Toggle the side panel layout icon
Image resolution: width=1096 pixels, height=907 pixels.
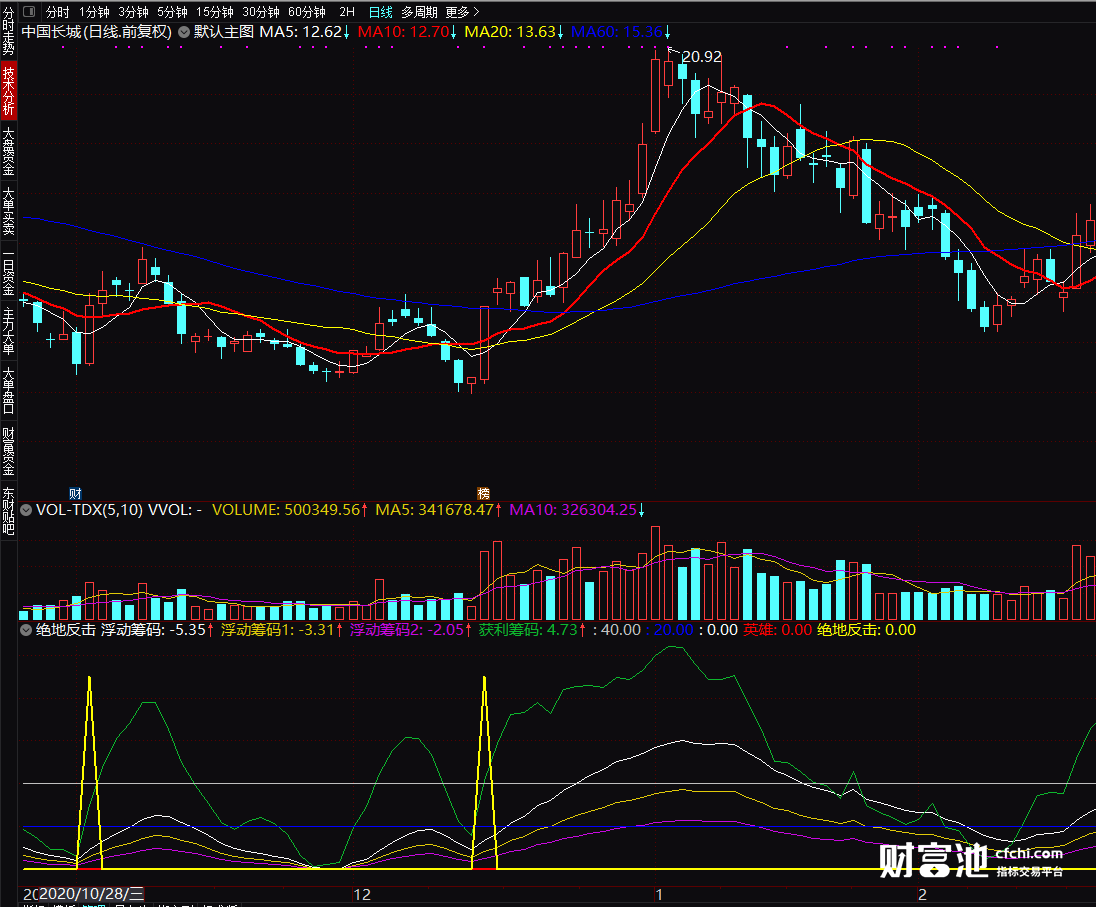pos(29,11)
